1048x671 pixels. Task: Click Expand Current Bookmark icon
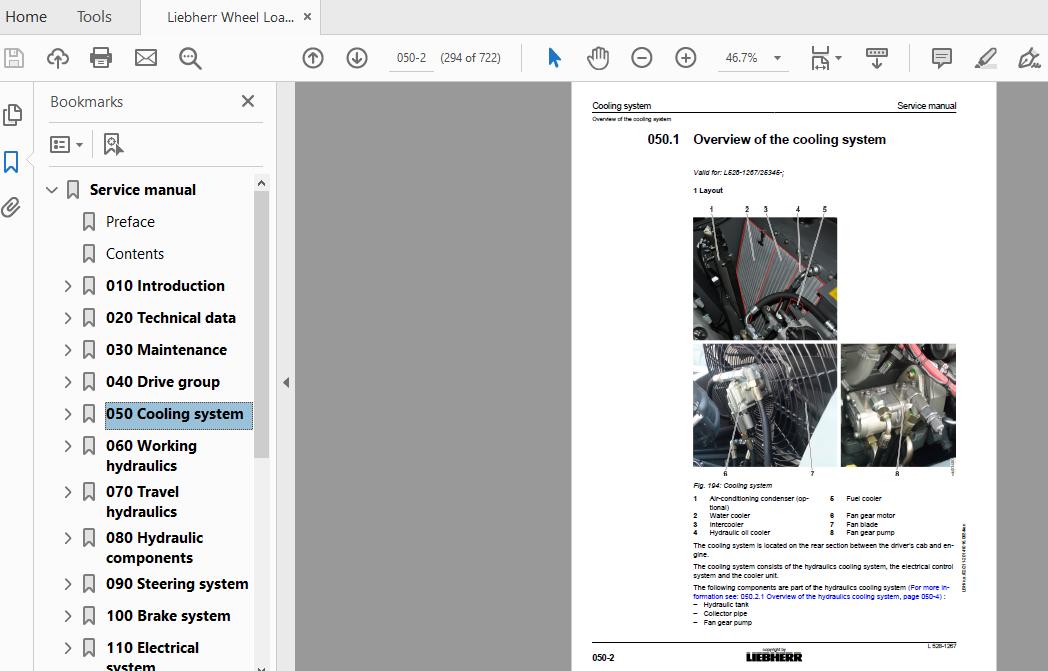[x=113, y=144]
